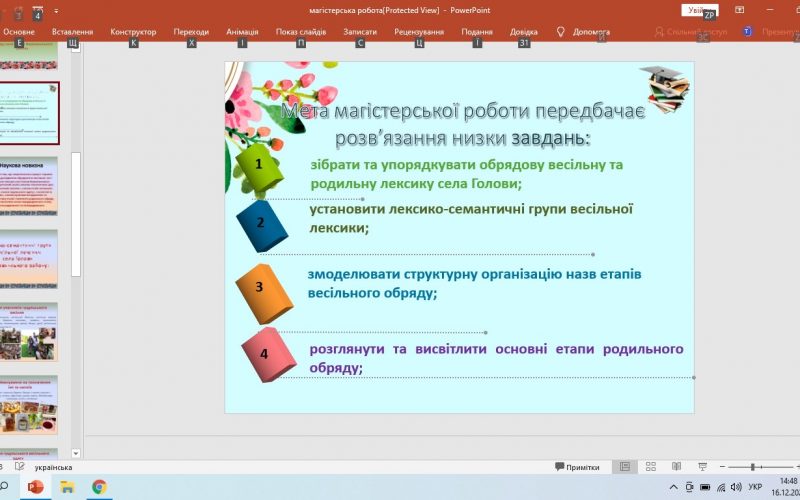The image size is (800, 500).
Task: Switch to the Переходи tab
Action: (x=191, y=32)
